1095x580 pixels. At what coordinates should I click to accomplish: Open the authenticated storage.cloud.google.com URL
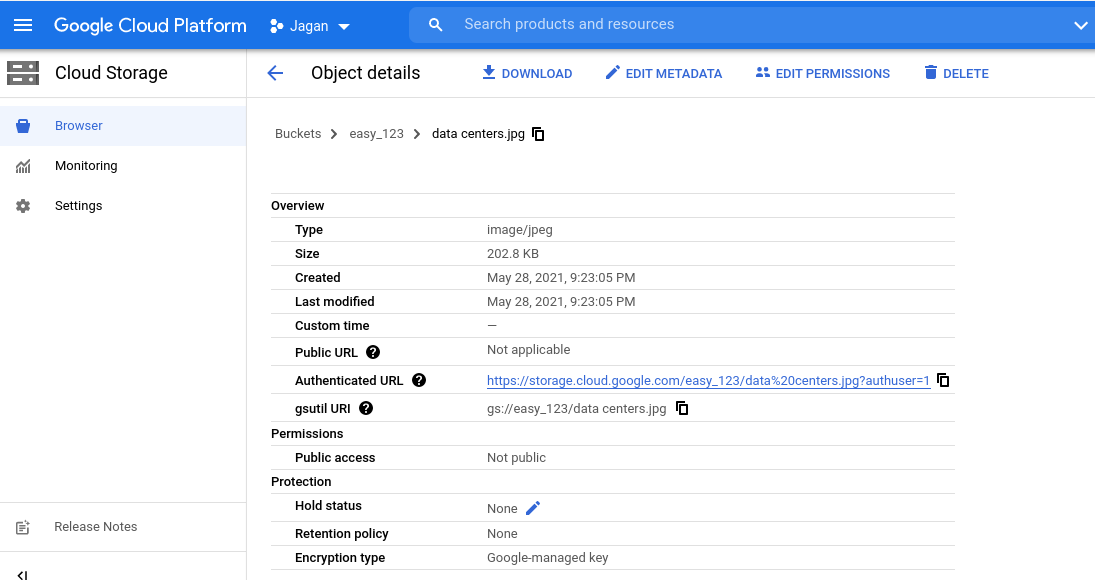708,380
